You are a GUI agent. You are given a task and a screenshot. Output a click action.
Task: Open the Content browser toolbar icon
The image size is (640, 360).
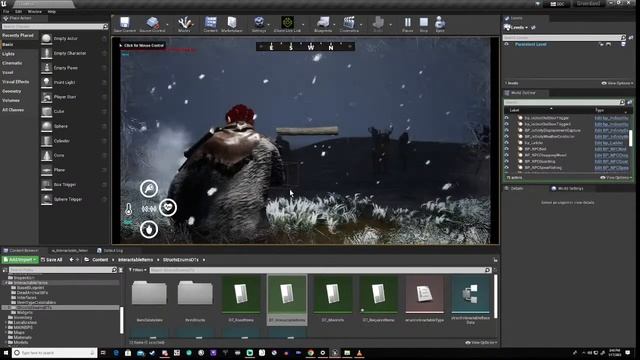211,24
